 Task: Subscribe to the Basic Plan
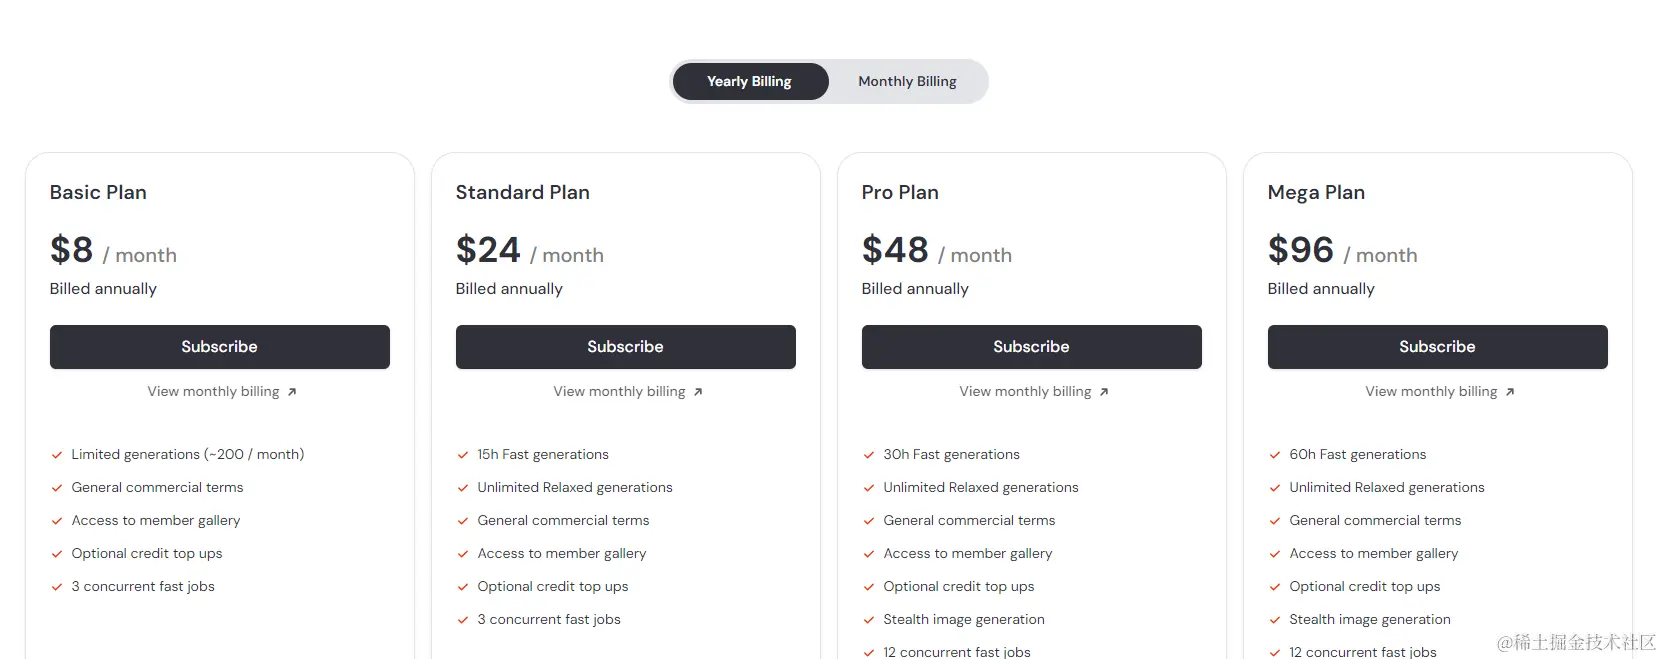[x=220, y=347]
